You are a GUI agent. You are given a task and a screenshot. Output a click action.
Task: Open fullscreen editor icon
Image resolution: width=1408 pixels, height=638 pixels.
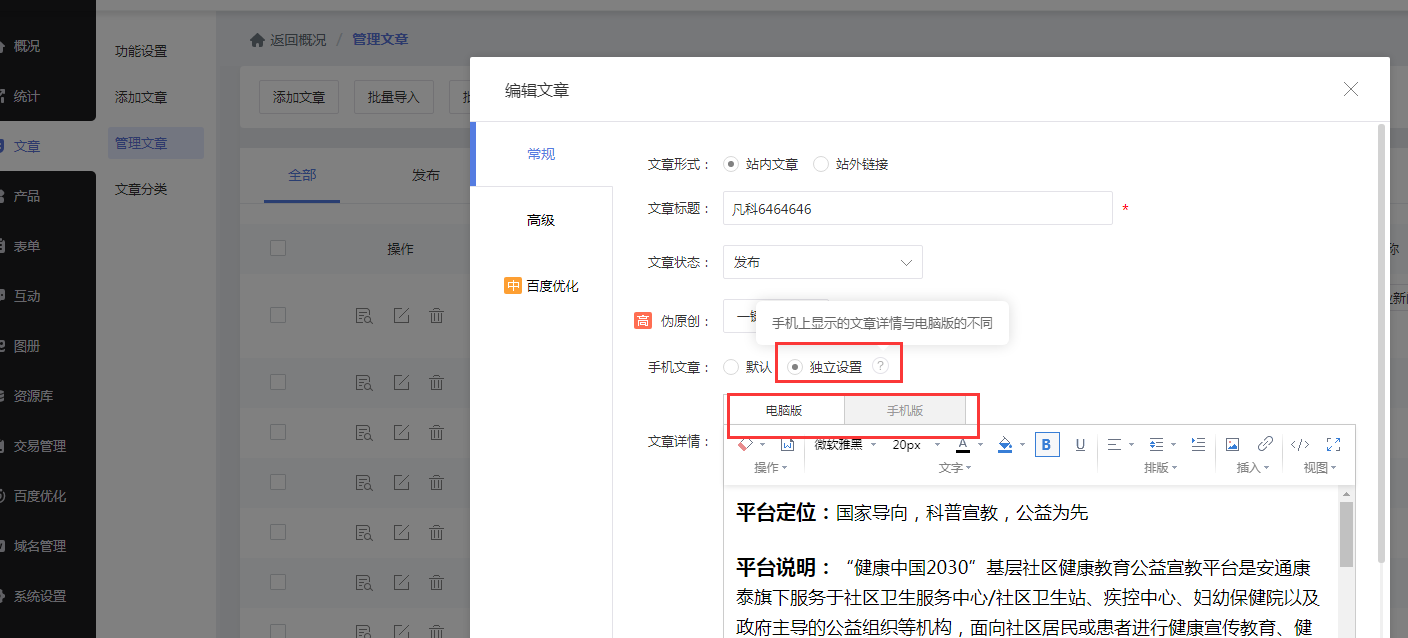tap(1333, 444)
